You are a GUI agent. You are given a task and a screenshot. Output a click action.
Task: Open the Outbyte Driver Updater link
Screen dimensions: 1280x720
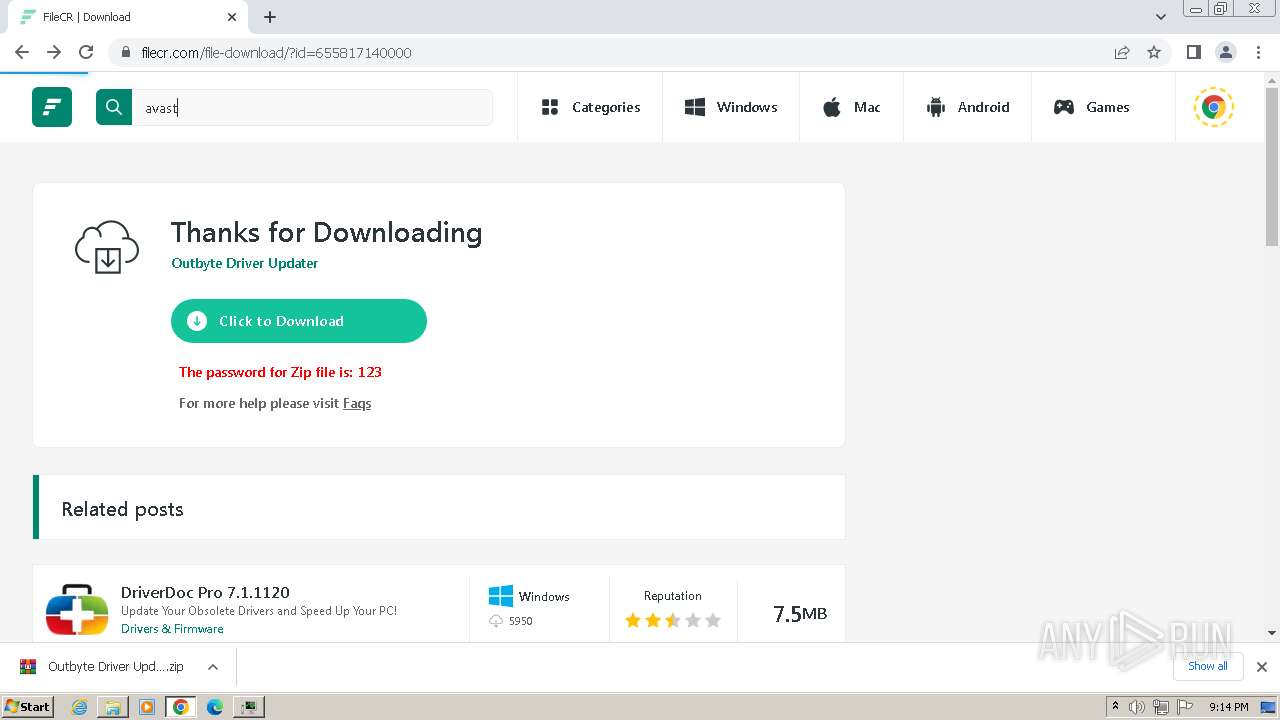(245, 263)
